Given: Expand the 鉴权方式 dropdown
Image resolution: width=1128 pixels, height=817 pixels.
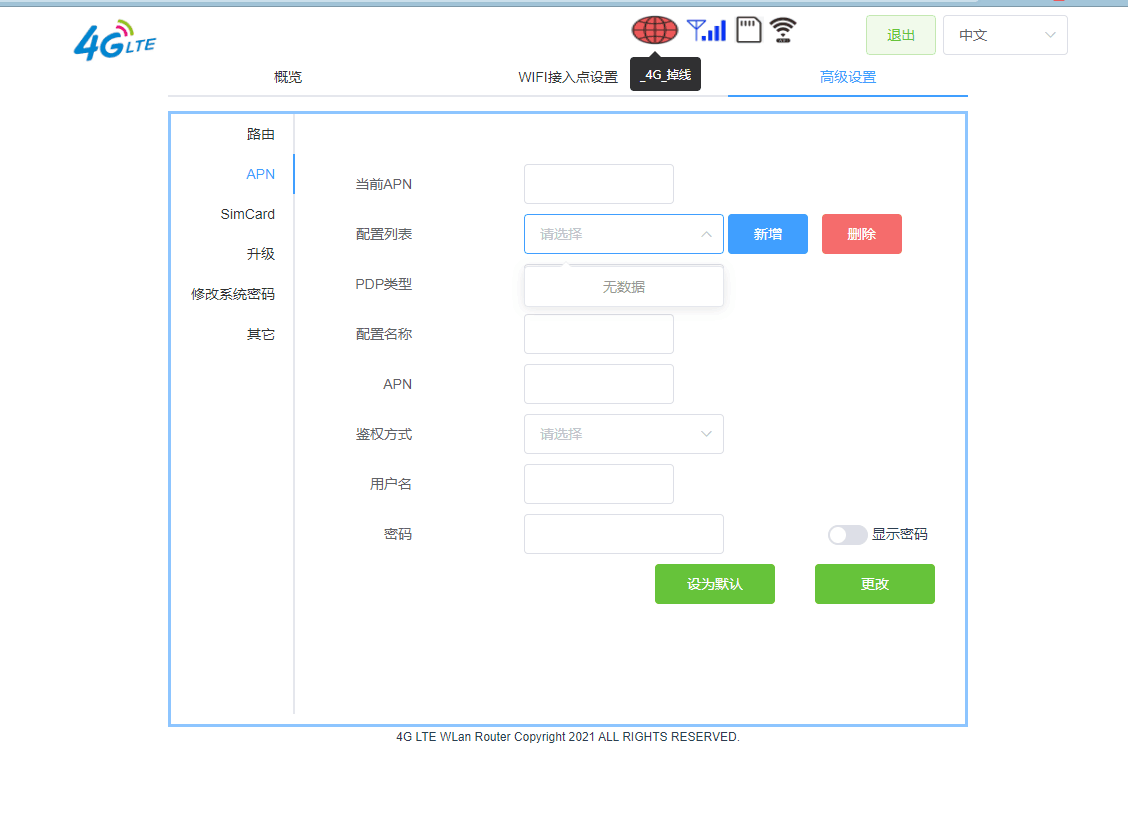Looking at the screenshot, I should click(623, 434).
